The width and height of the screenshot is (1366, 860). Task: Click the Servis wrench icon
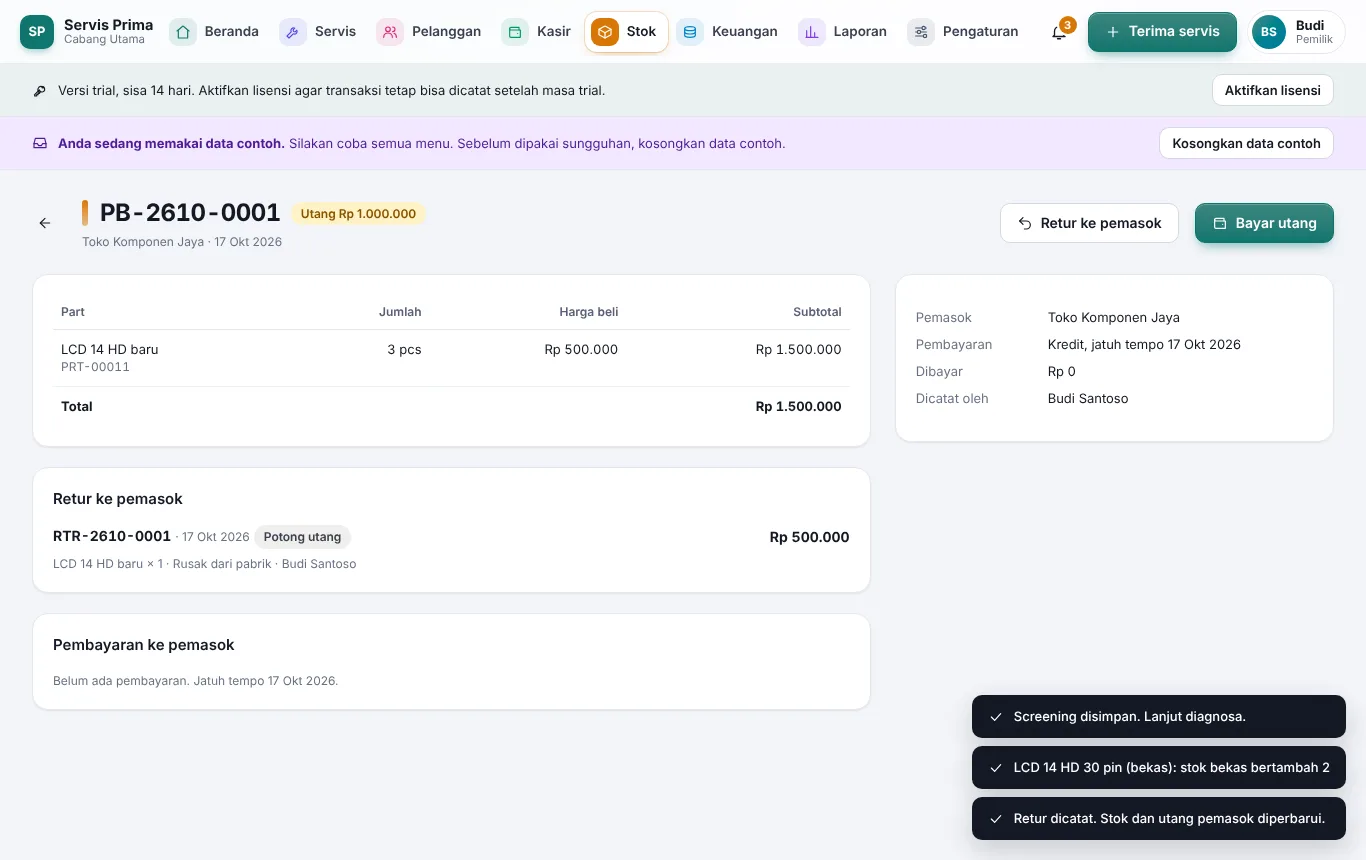293,32
